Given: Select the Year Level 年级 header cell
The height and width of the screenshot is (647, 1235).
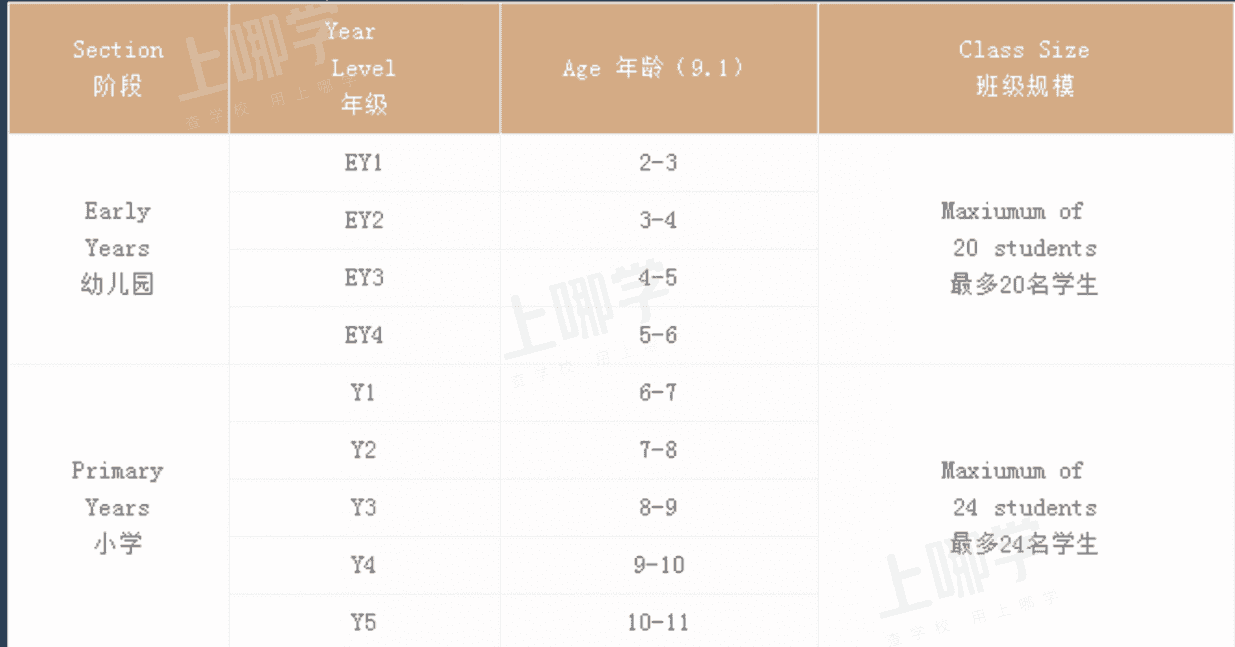Looking at the screenshot, I should 364,68.
